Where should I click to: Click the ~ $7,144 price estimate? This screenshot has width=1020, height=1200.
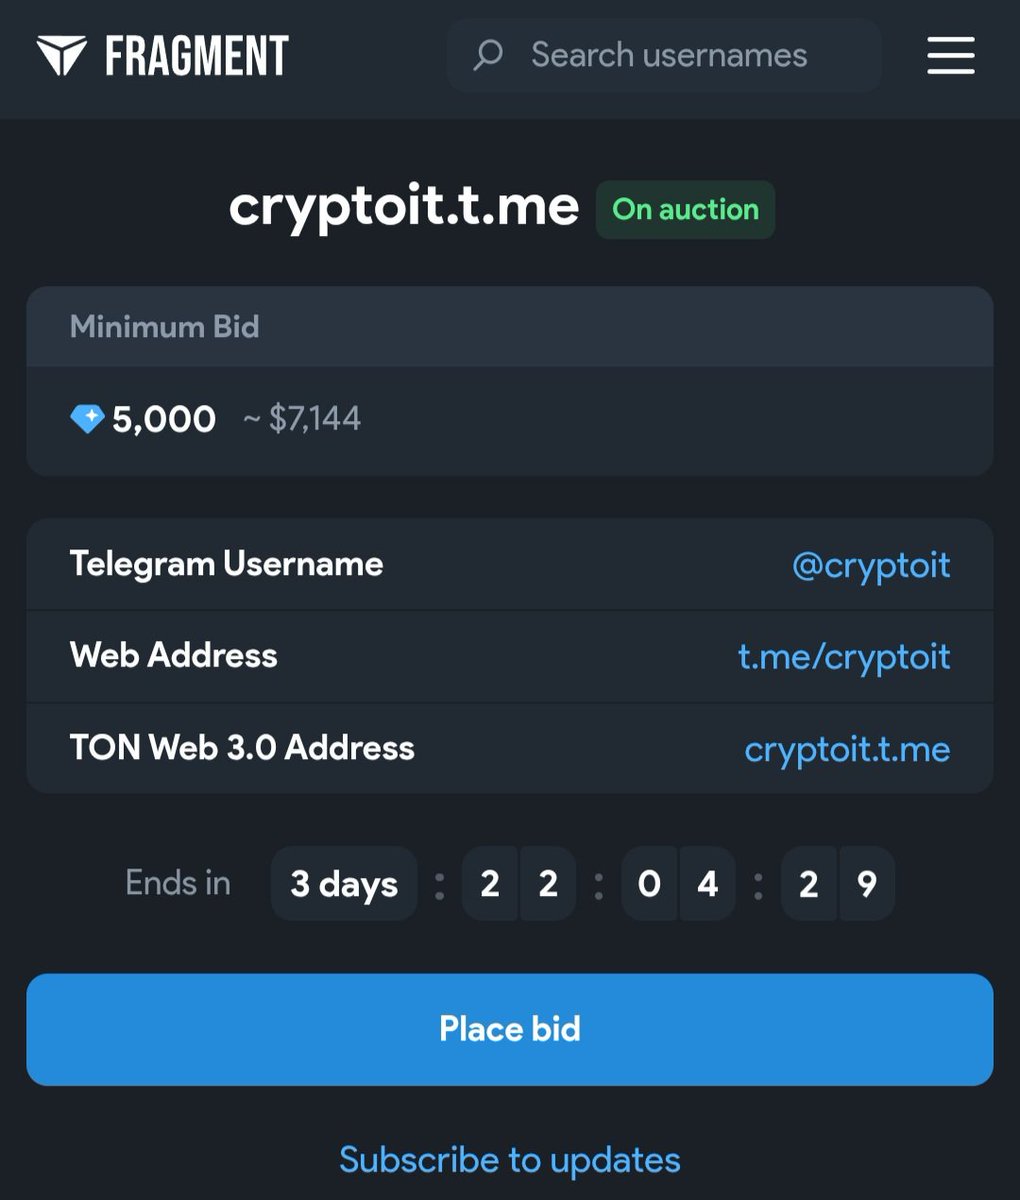tap(302, 418)
